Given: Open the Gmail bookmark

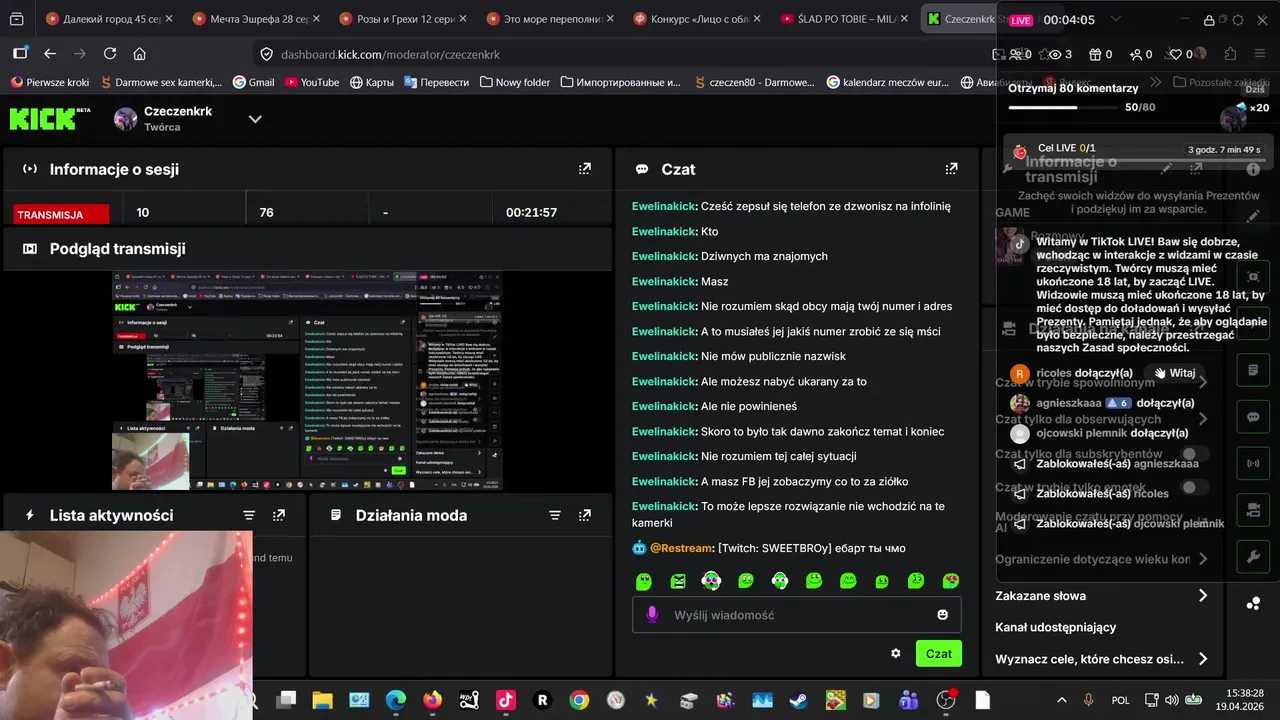Looking at the screenshot, I should pyautogui.click(x=253, y=82).
